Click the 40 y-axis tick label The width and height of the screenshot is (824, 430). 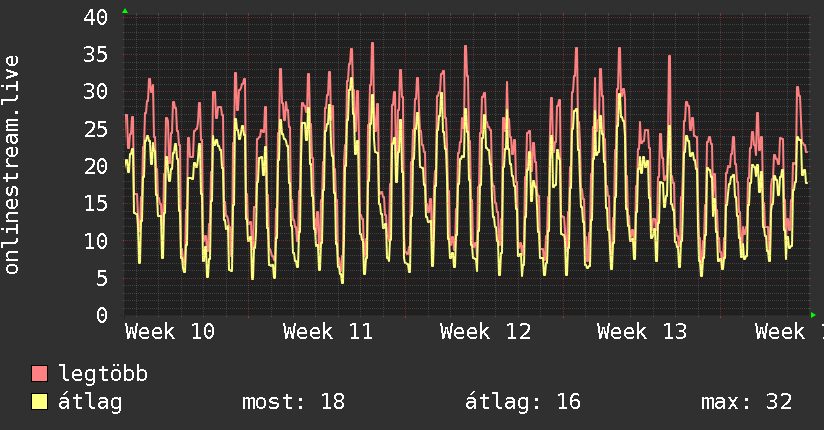click(96, 17)
